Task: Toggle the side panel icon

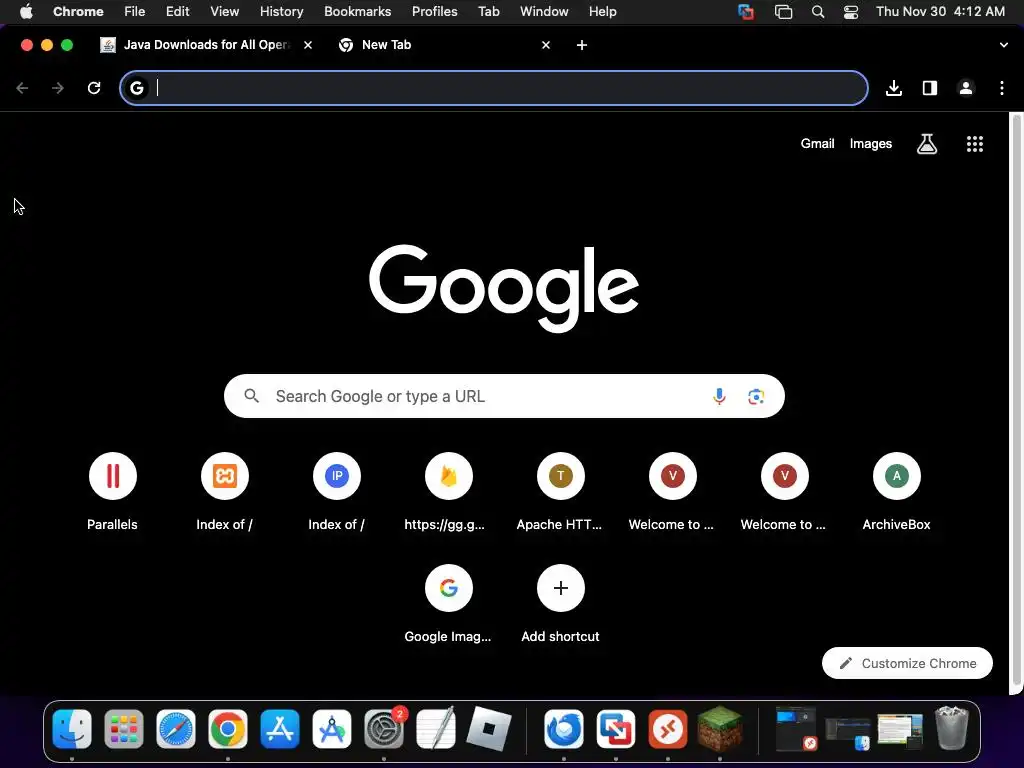Action: [x=930, y=88]
